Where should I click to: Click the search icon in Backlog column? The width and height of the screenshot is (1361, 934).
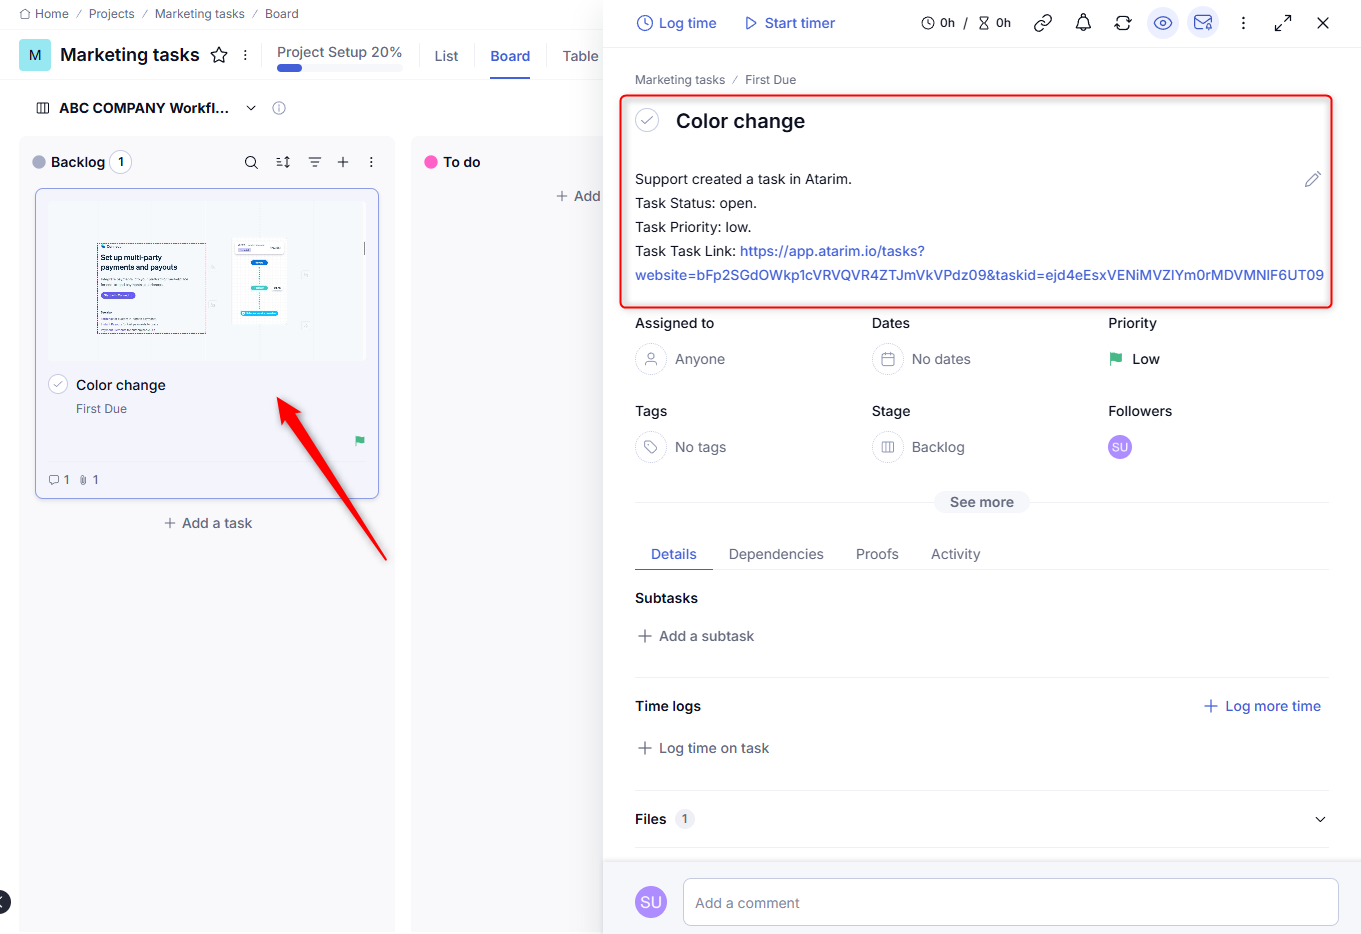(x=251, y=162)
